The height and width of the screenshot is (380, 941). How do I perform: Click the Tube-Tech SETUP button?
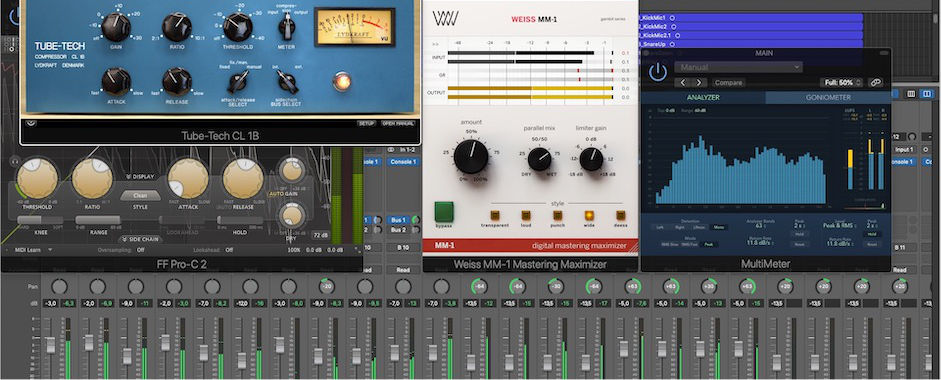click(366, 123)
